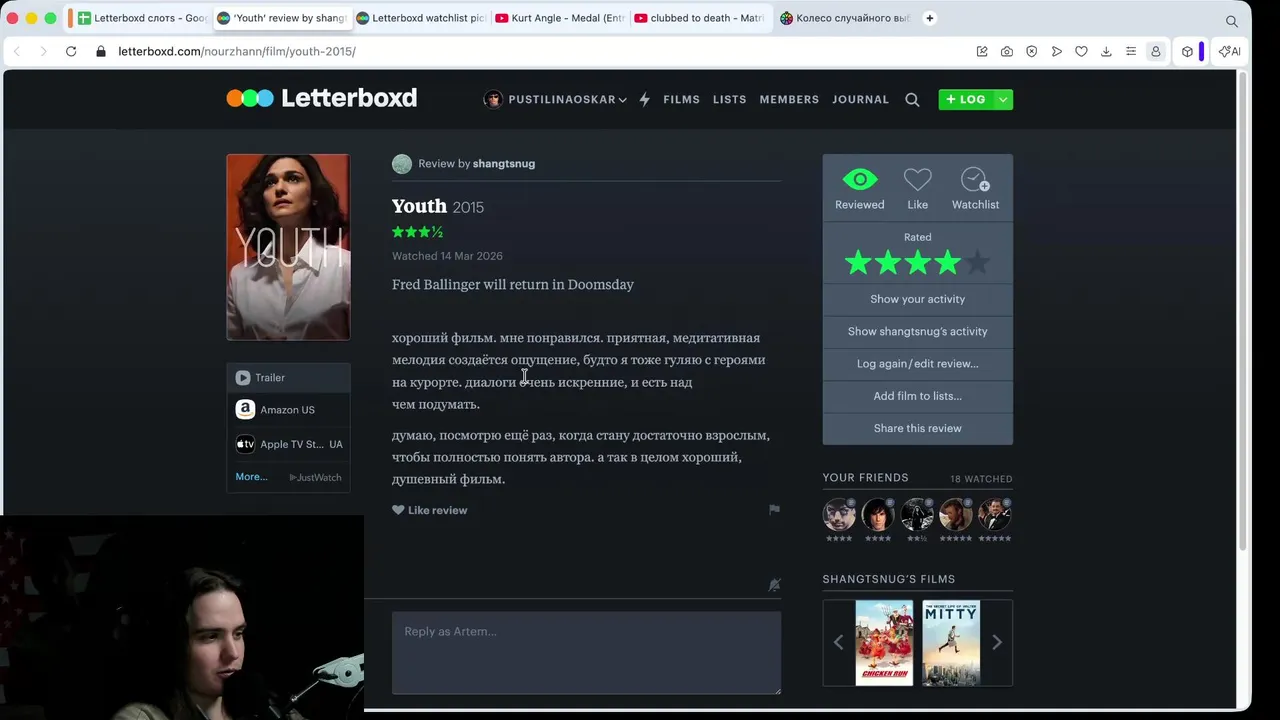This screenshot has height=720, width=1280.
Task: Open the Letterboxd search magnifier
Action: coord(912,99)
